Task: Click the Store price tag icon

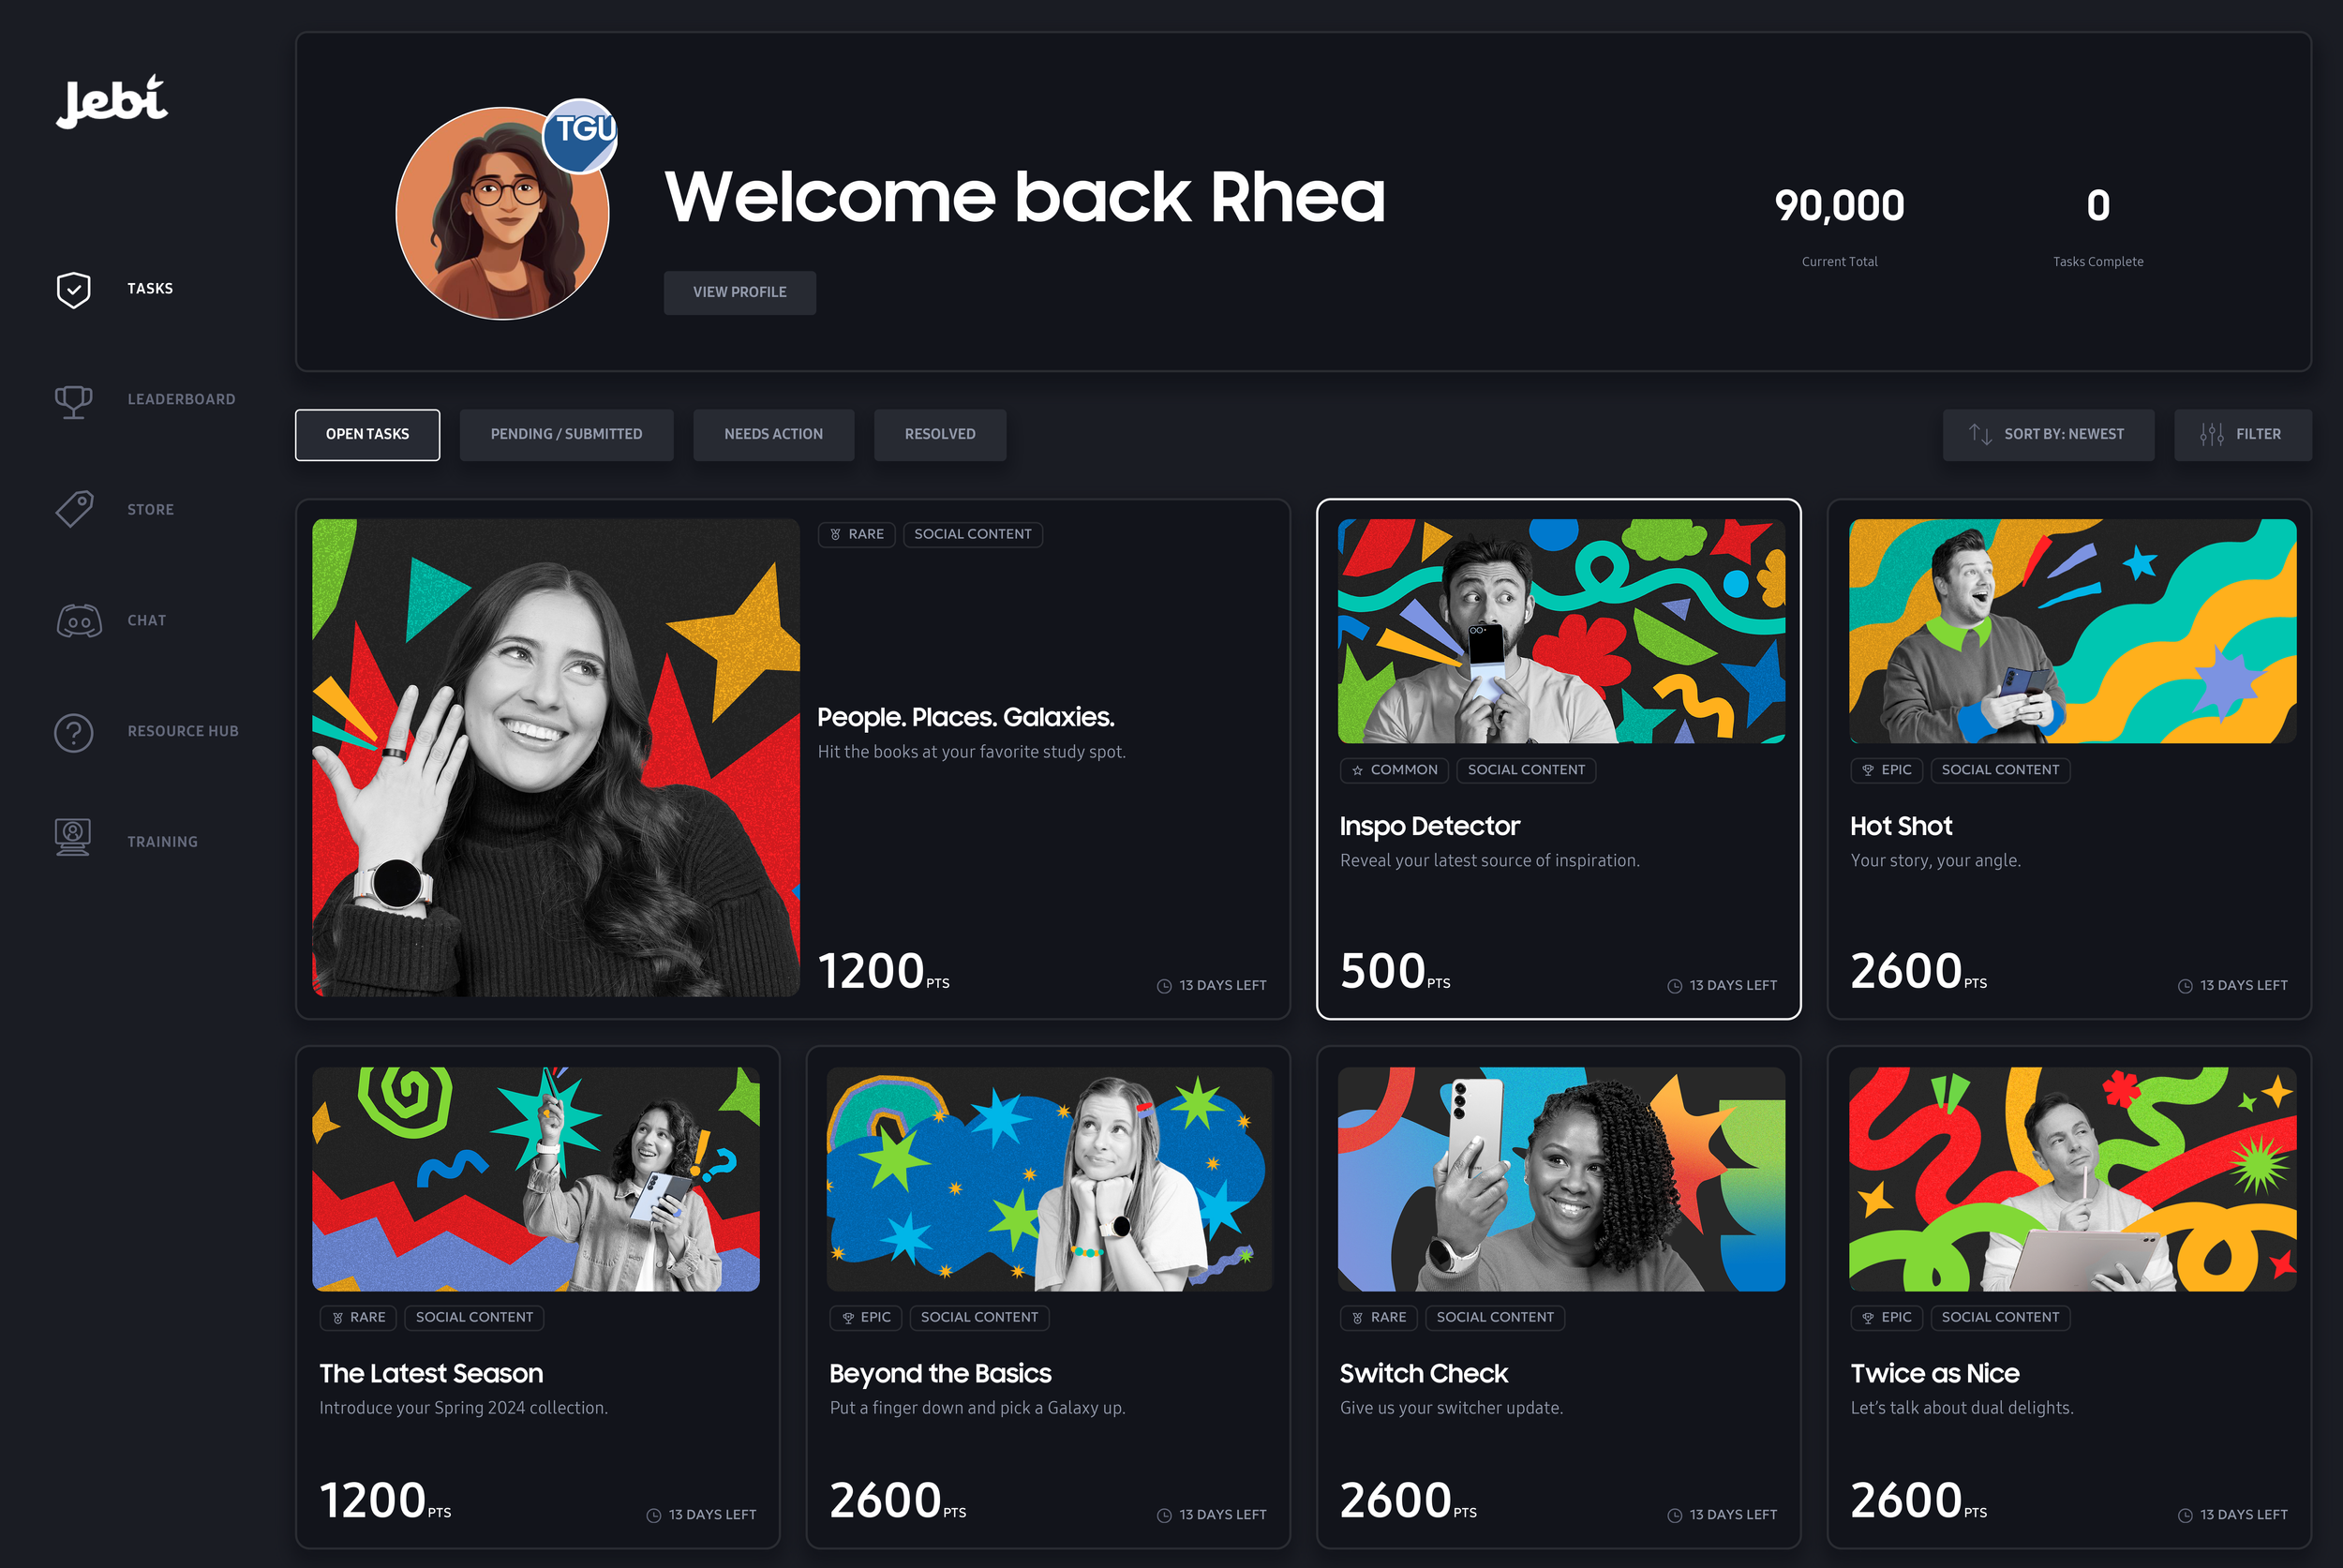Action: 74,510
